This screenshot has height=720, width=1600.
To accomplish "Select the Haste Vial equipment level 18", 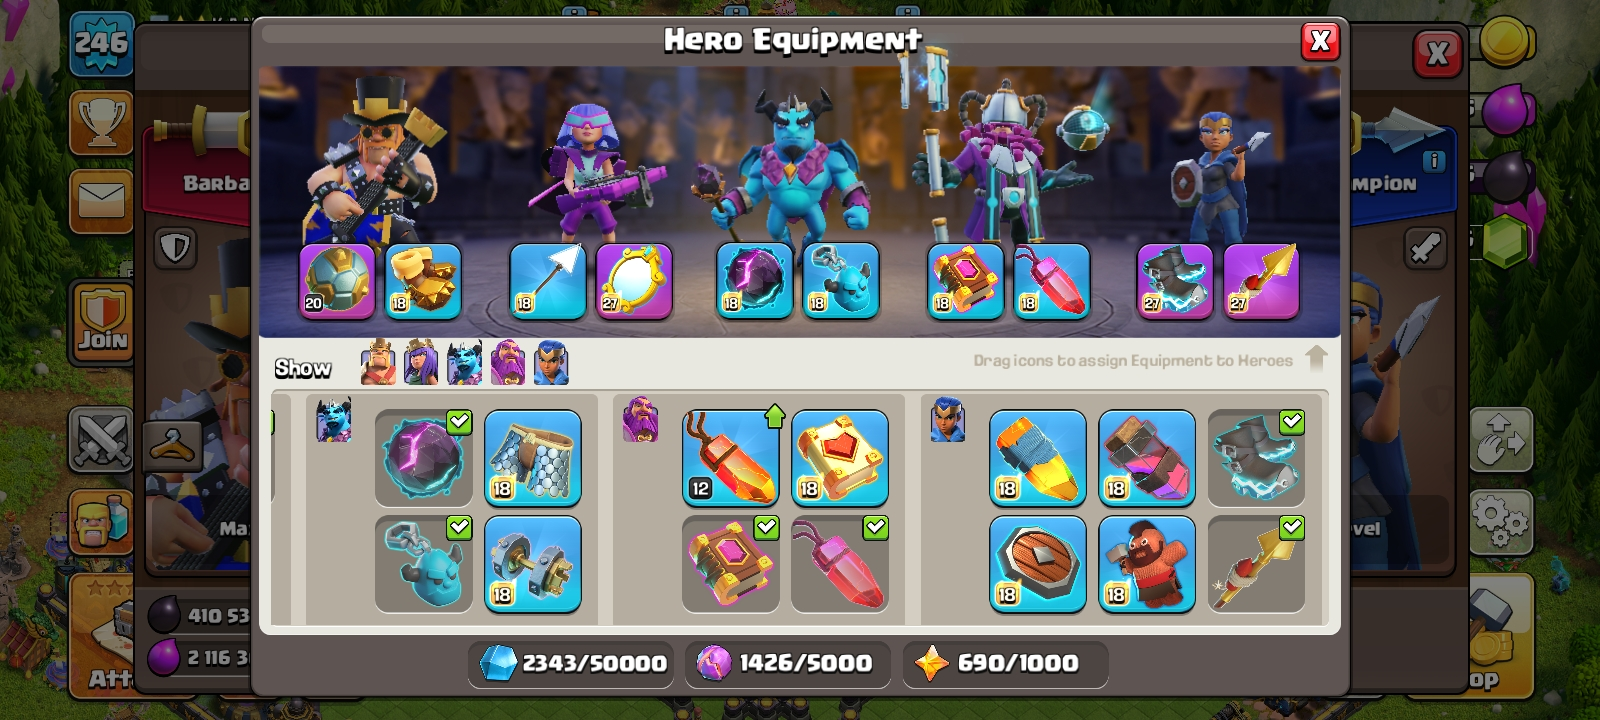I will (x=1147, y=458).
